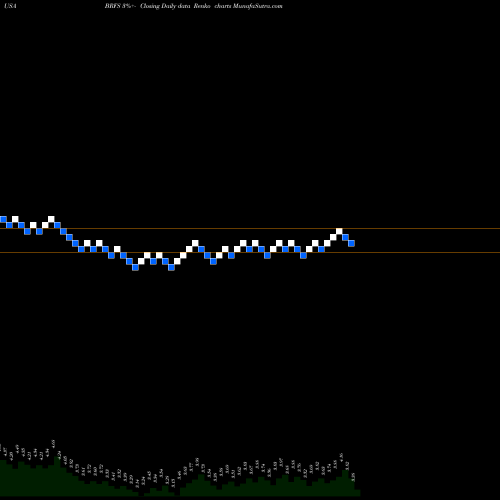Select the rightmost blue Renko brick
Image resolution: width=500 pixels, height=500 pixels.
pos(351,243)
